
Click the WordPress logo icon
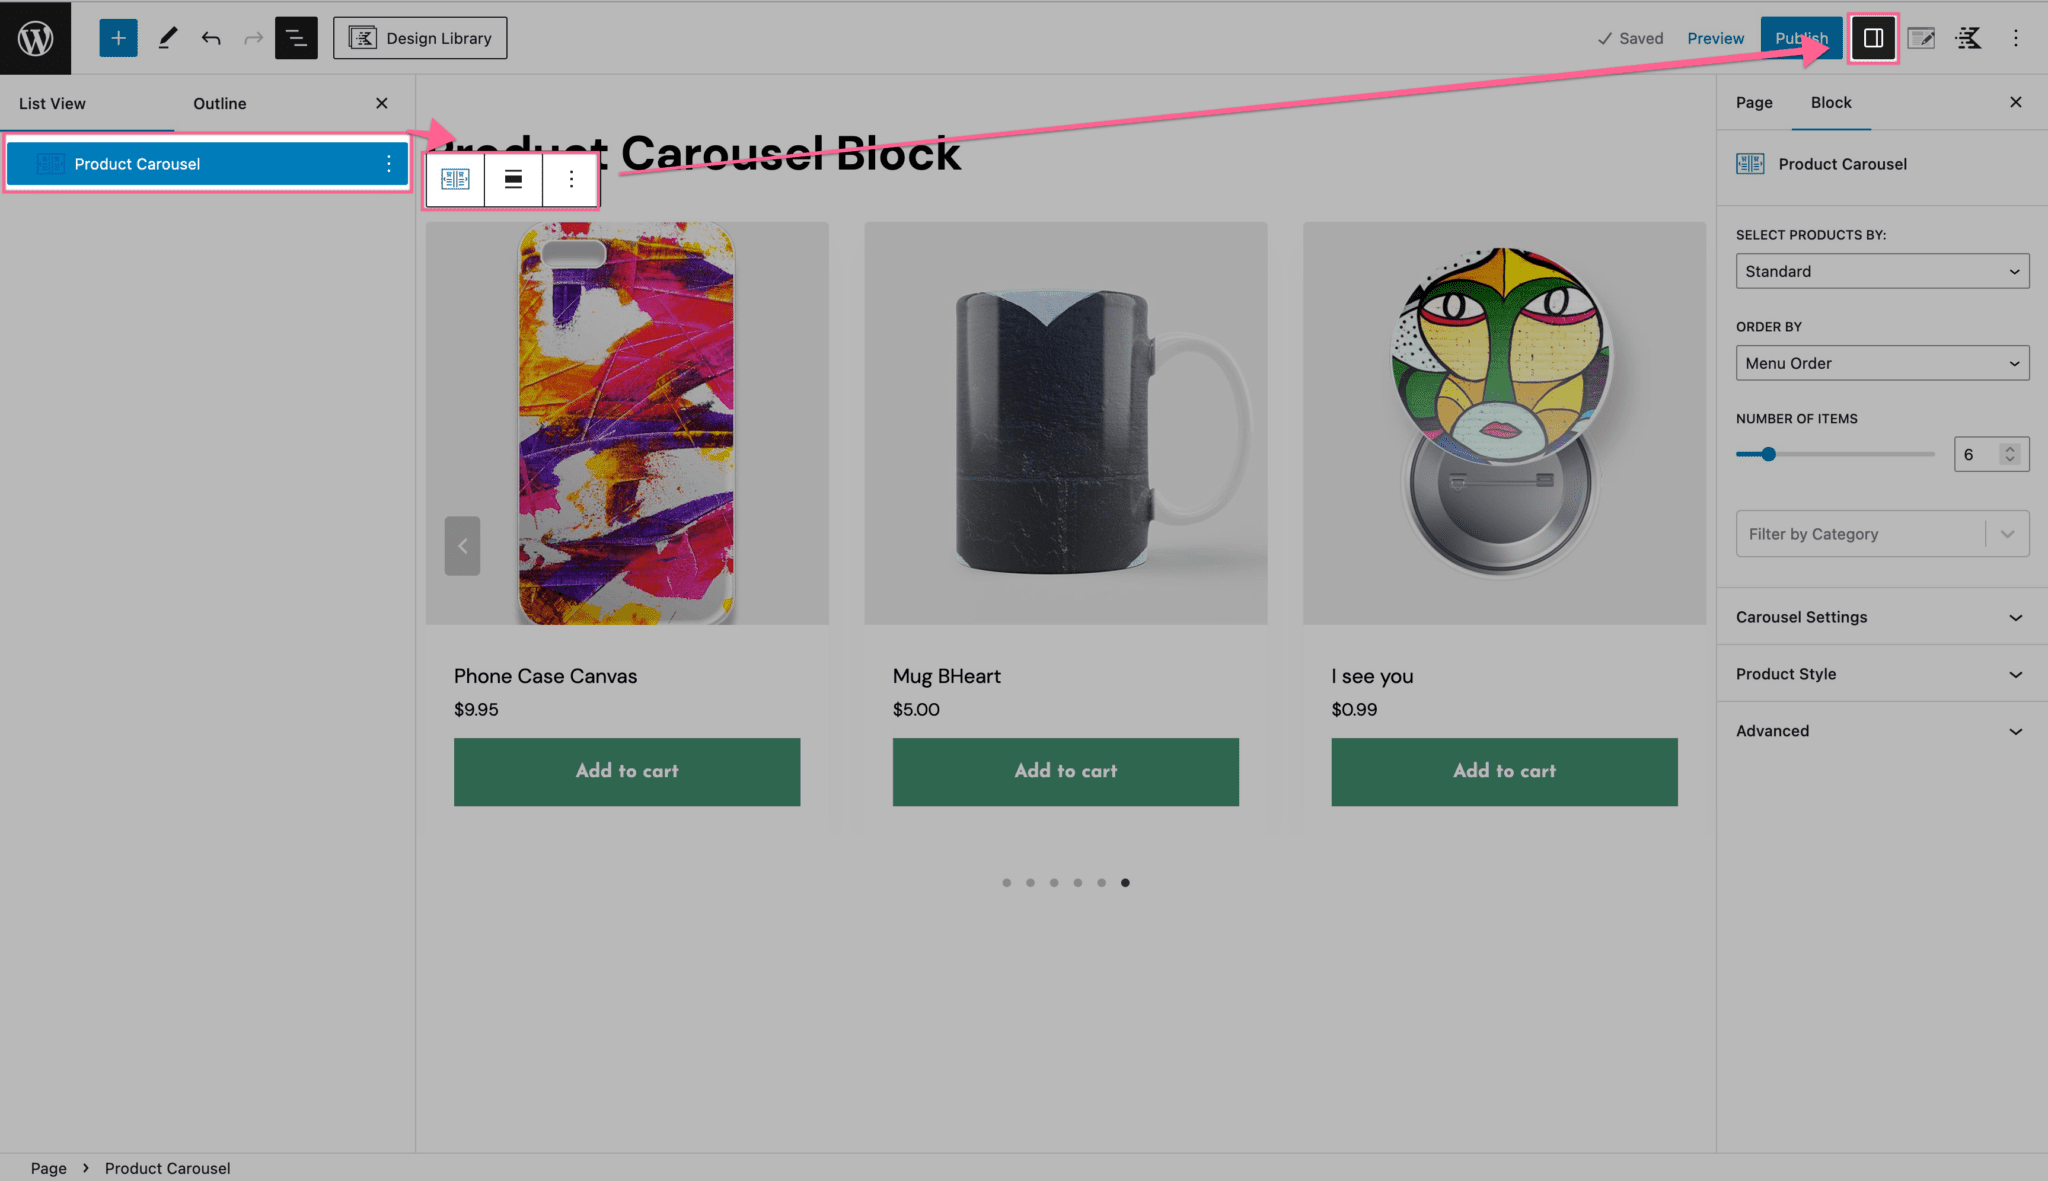(x=36, y=38)
